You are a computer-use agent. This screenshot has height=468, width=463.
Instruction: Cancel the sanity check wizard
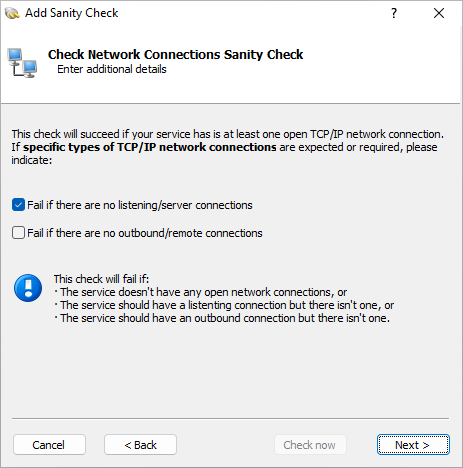[49, 445]
